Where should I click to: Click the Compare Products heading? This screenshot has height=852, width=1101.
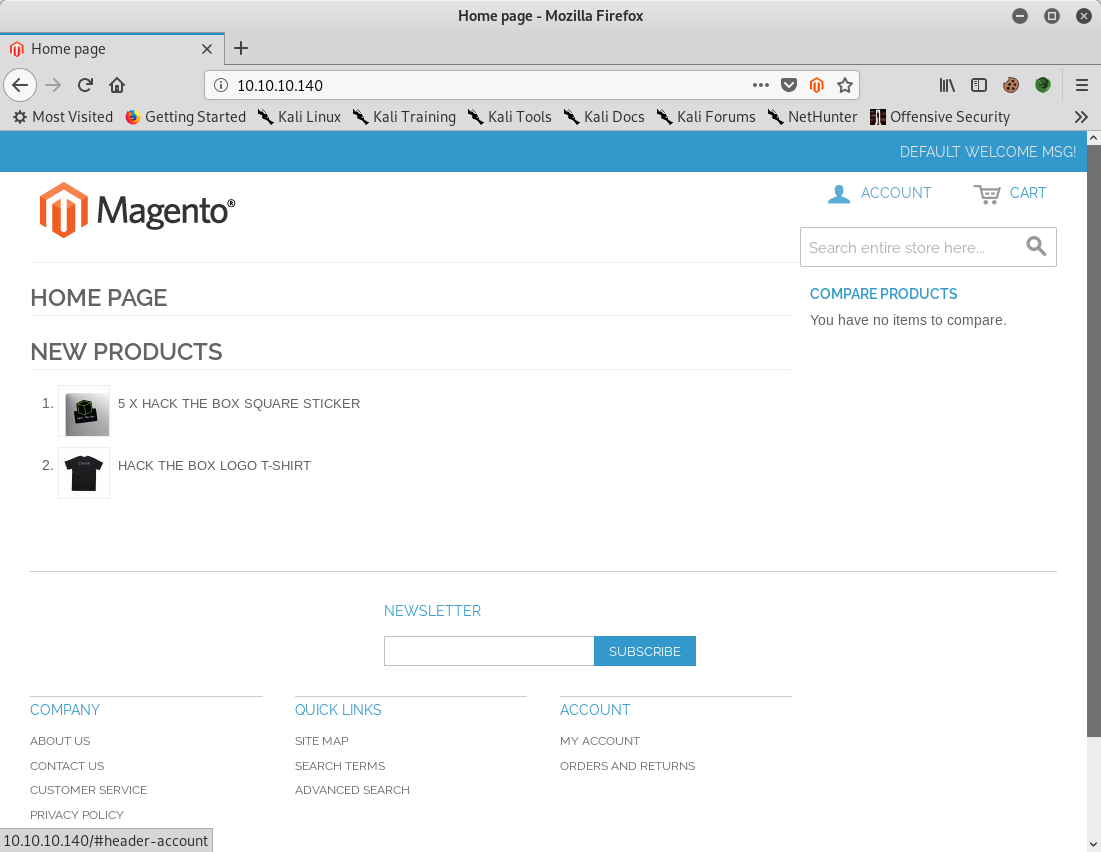click(x=883, y=294)
